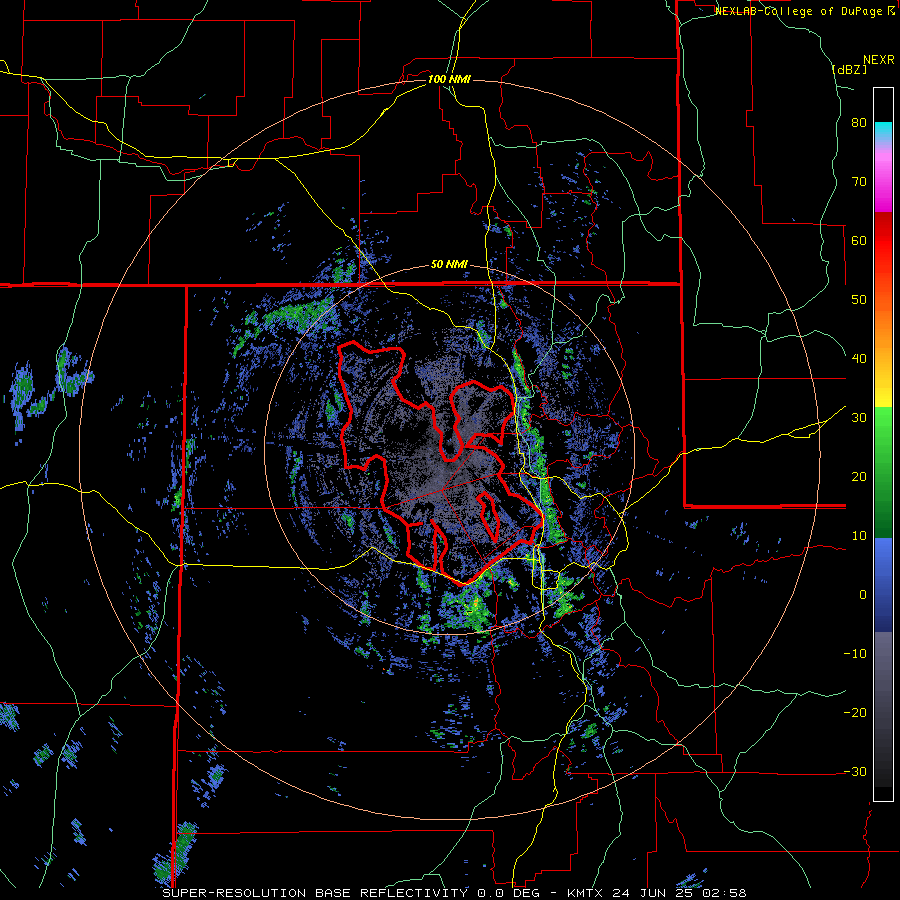The image size is (900, 900).
Task: Click the 40 value on dBZ scale
Action: (859, 359)
